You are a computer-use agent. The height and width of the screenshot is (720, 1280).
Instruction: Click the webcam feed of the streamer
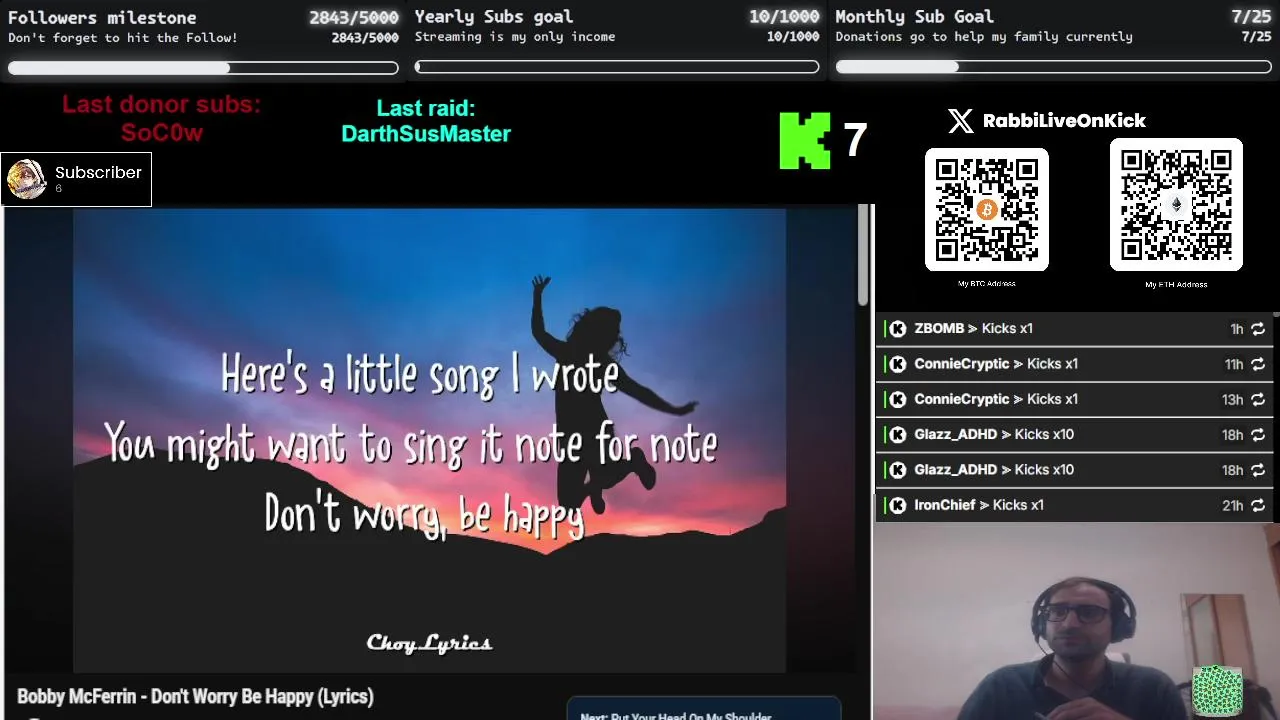[1077, 621]
